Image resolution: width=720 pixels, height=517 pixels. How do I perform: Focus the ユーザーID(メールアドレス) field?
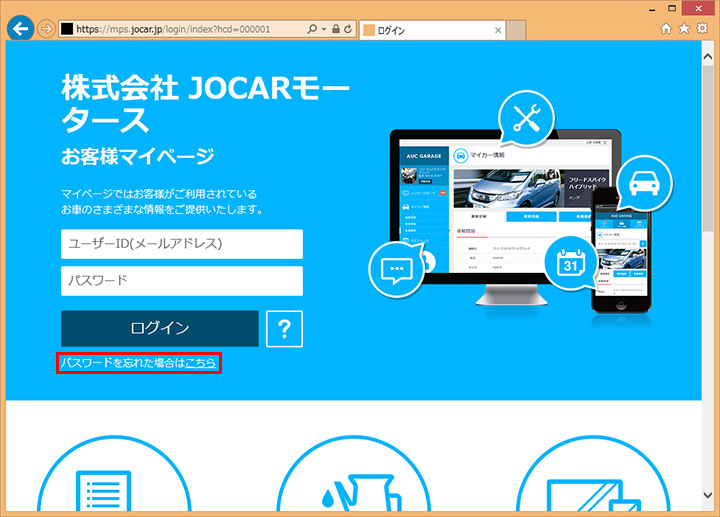click(x=182, y=244)
